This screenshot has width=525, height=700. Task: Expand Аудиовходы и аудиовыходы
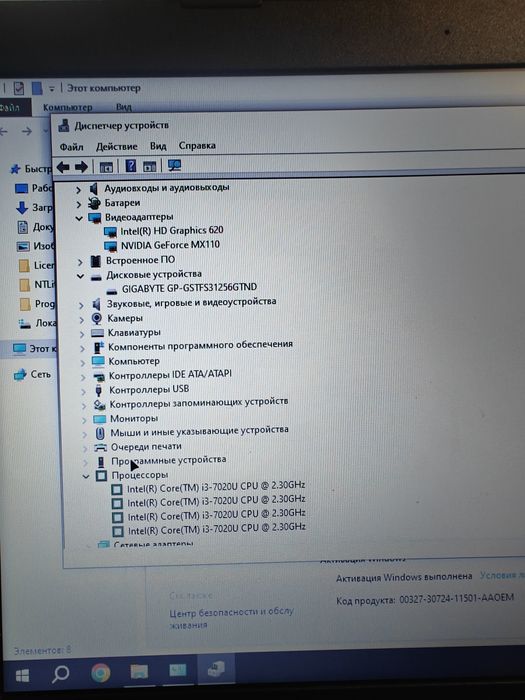pyautogui.click(x=78, y=190)
